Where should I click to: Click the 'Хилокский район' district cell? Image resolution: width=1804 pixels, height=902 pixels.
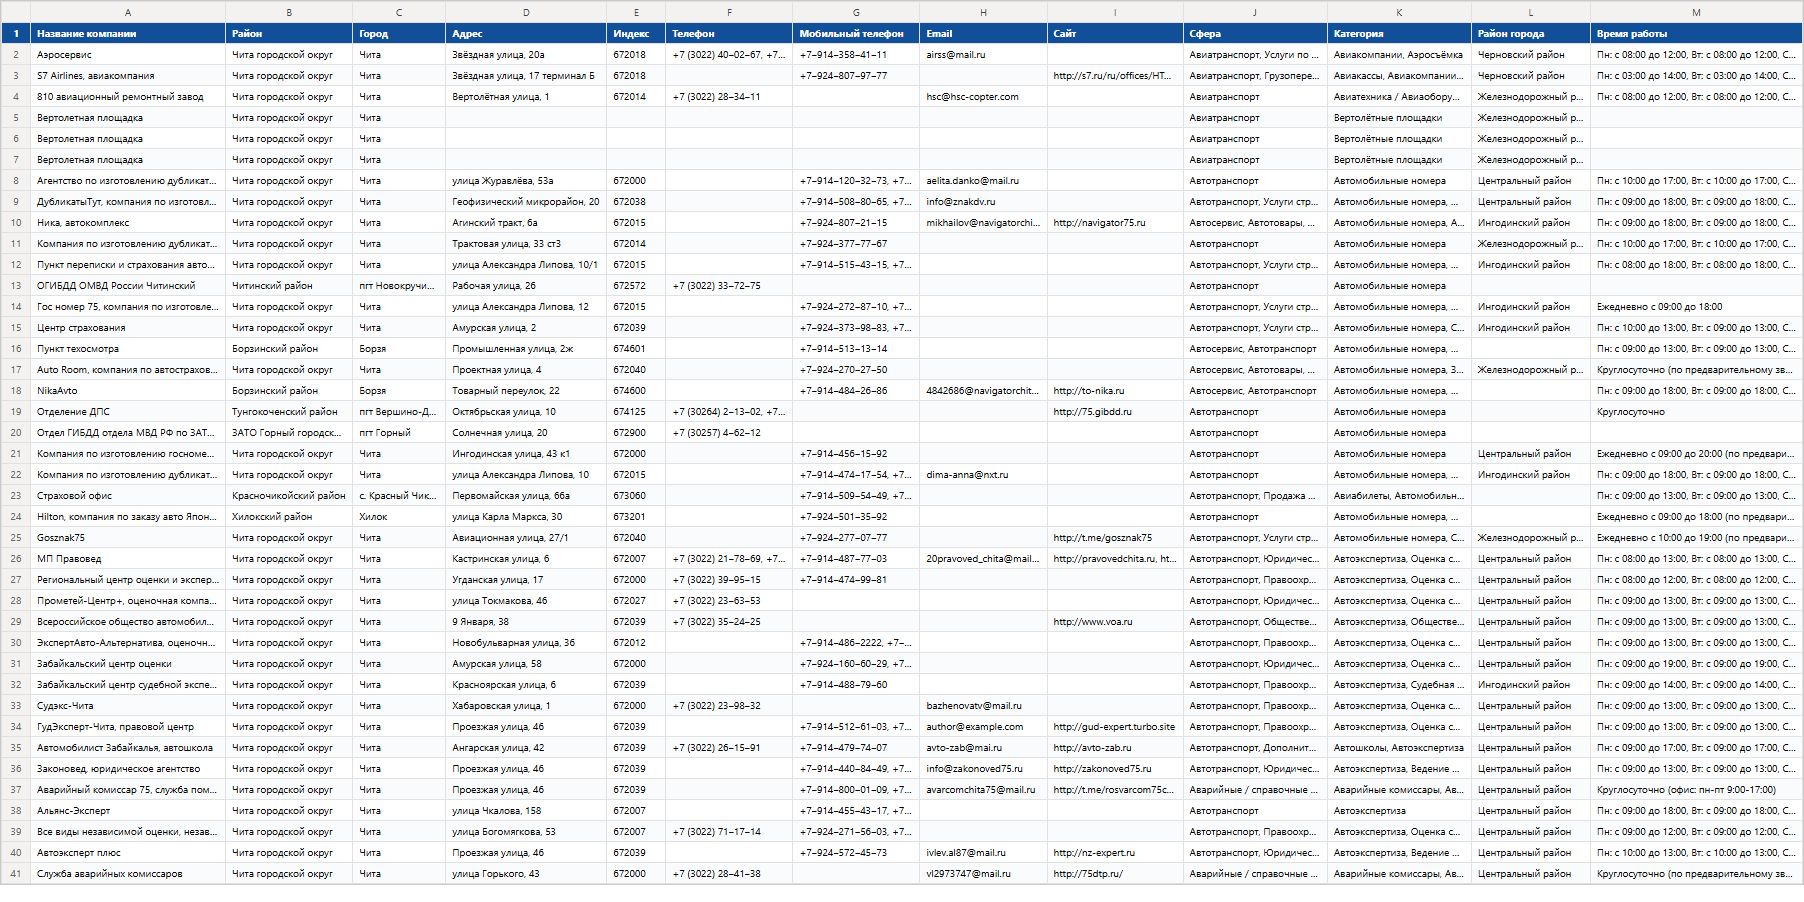[x=289, y=516]
